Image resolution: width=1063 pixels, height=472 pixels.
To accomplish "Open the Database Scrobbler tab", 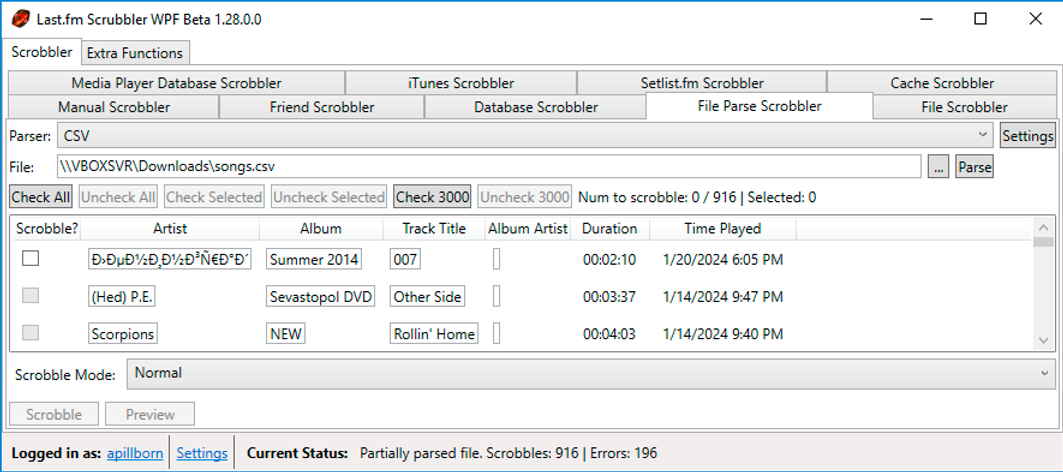I will coord(536,107).
